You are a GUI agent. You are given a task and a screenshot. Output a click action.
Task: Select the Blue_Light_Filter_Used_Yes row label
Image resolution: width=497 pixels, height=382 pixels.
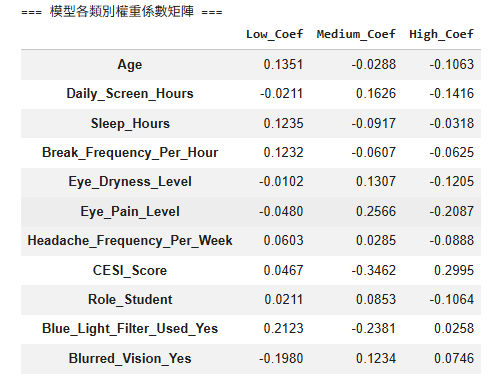[130, 329]
